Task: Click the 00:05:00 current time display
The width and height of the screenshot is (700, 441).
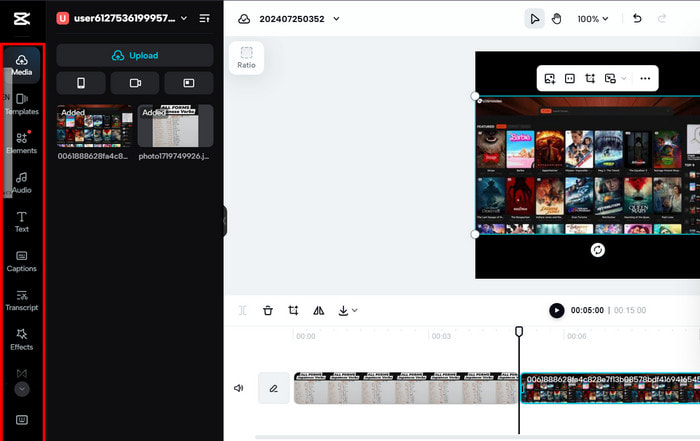Action: click(x=587, y=310)
